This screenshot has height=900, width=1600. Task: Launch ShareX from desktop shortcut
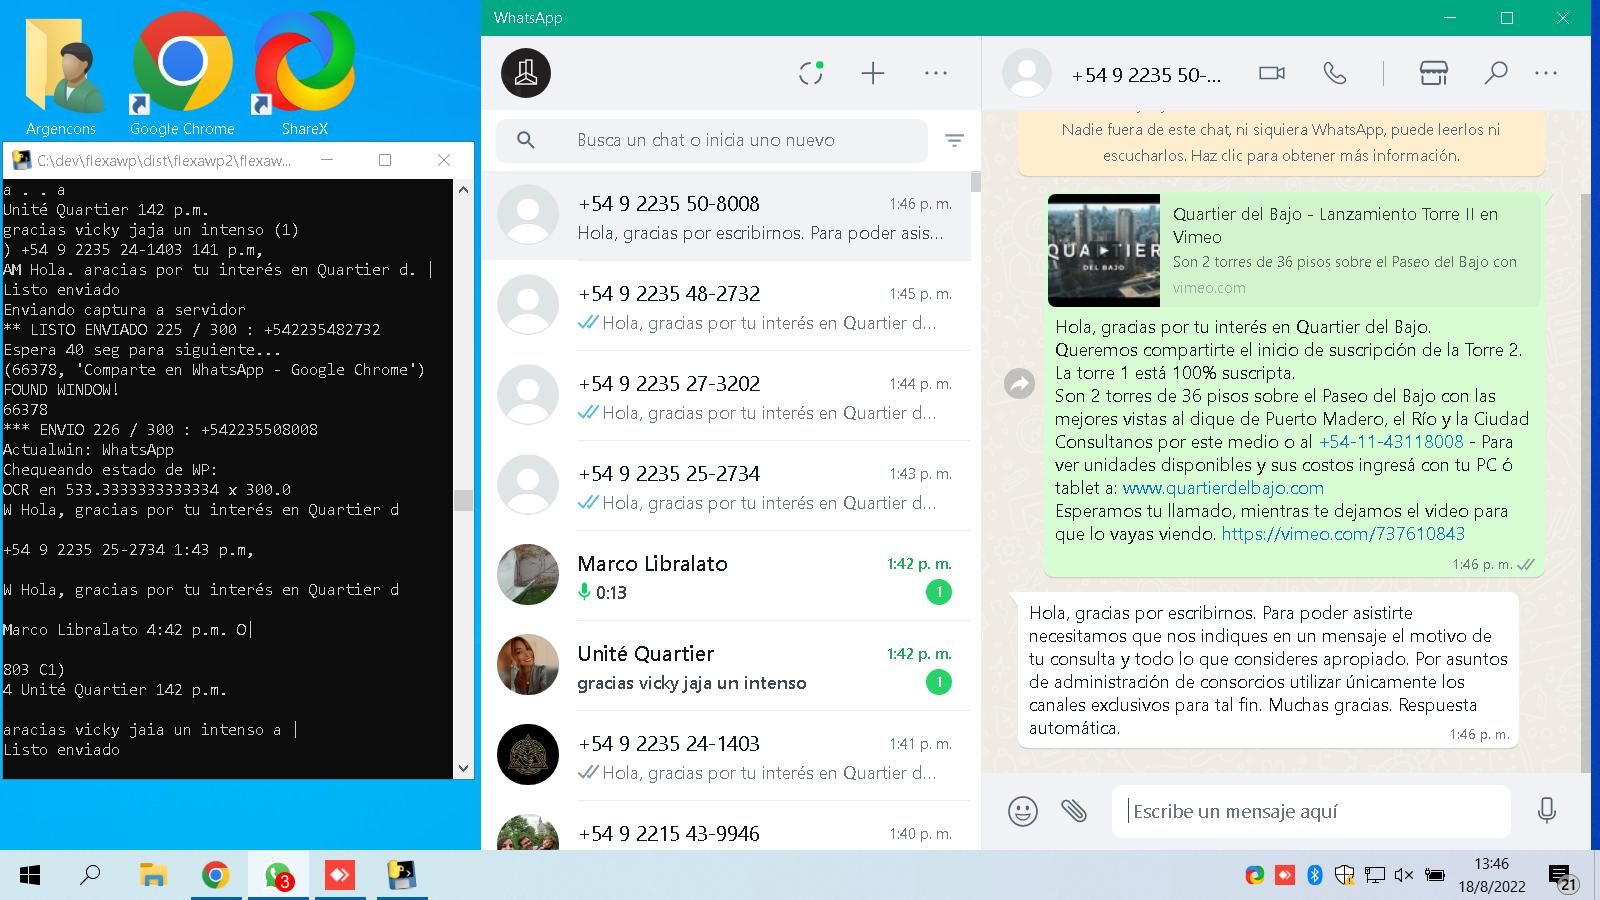[x=304, y=74]
